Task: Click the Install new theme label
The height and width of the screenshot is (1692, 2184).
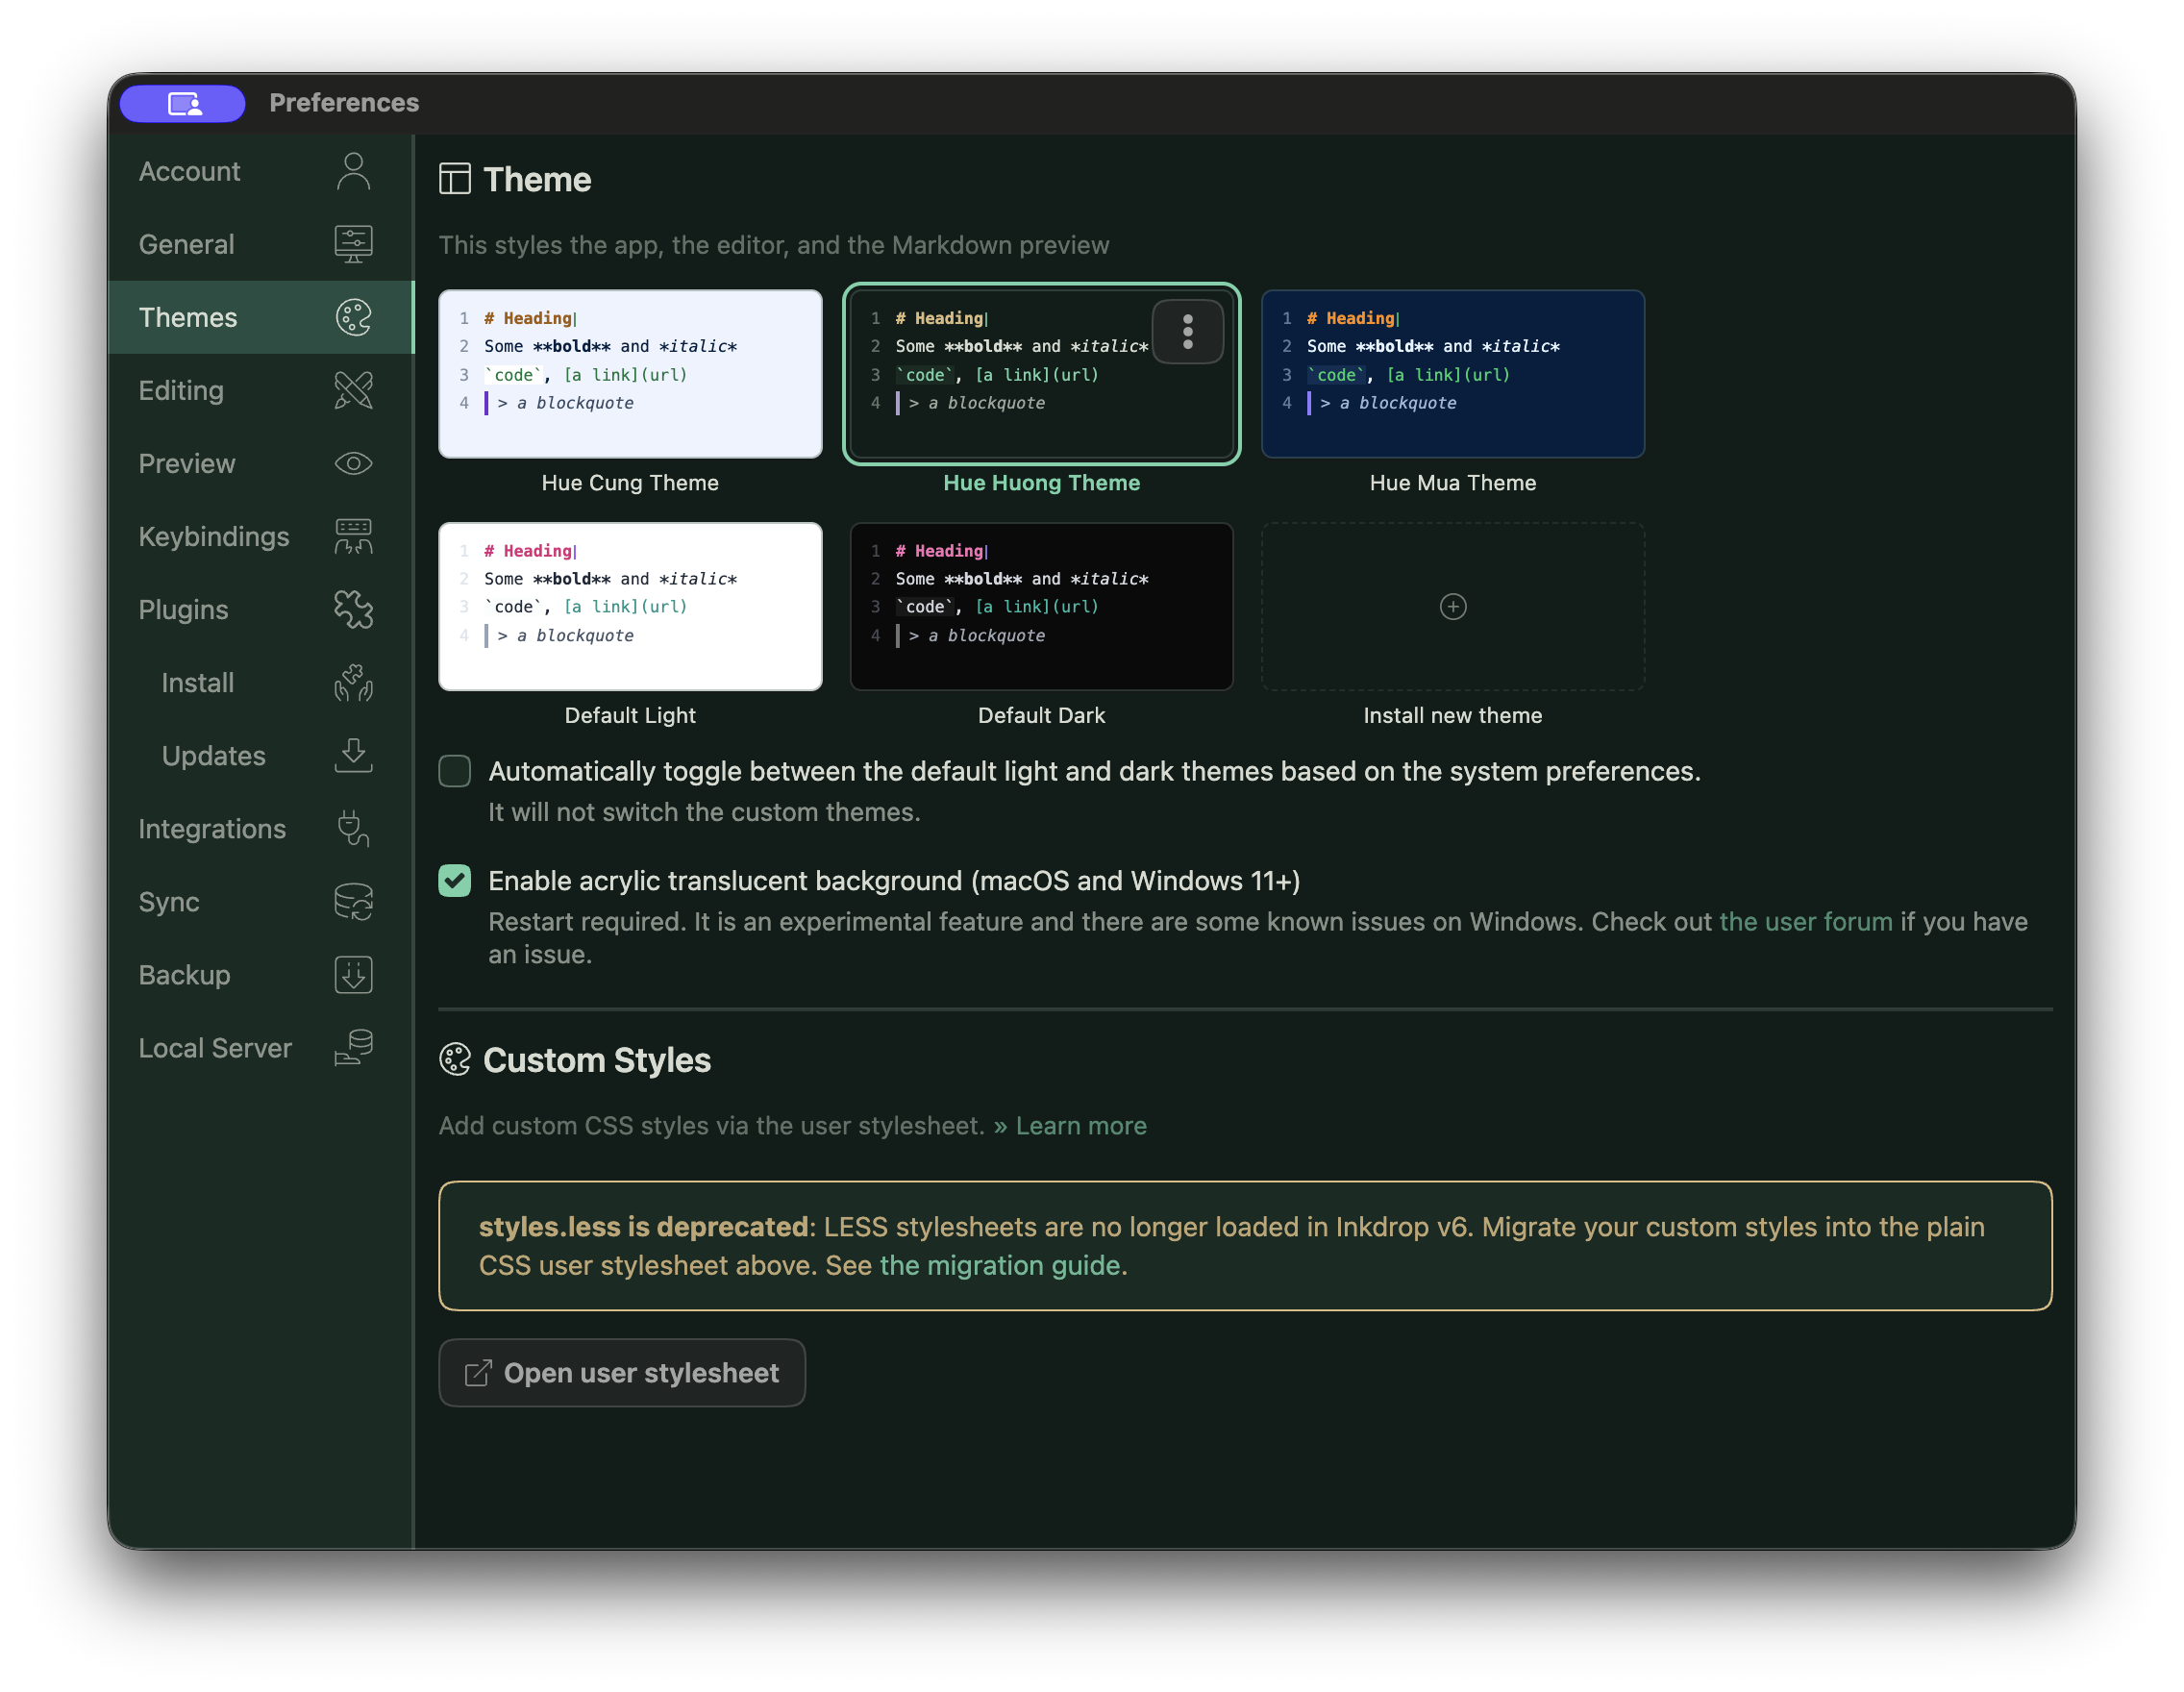Action: pyautogui.click(x=1452, y=715)
